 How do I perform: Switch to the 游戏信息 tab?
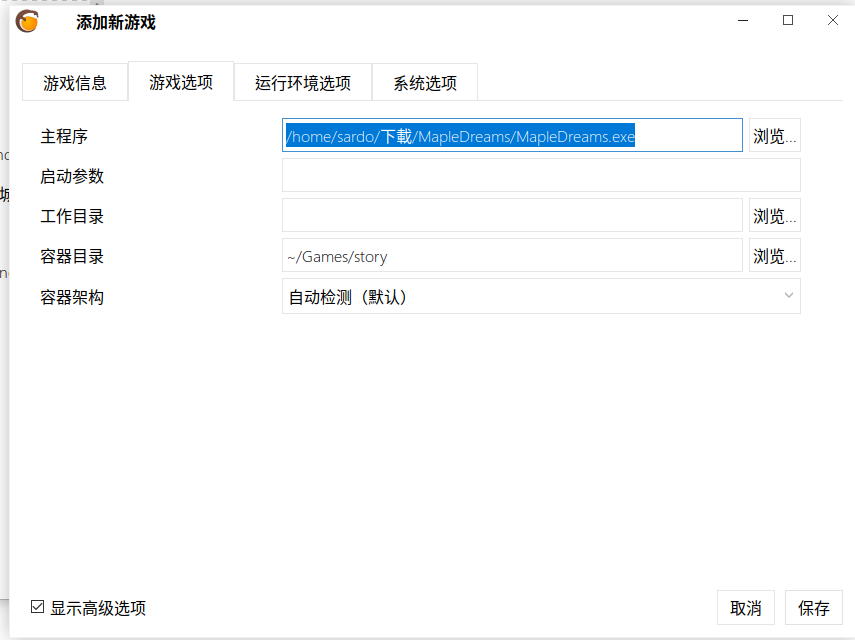click(x=74, y=82)
